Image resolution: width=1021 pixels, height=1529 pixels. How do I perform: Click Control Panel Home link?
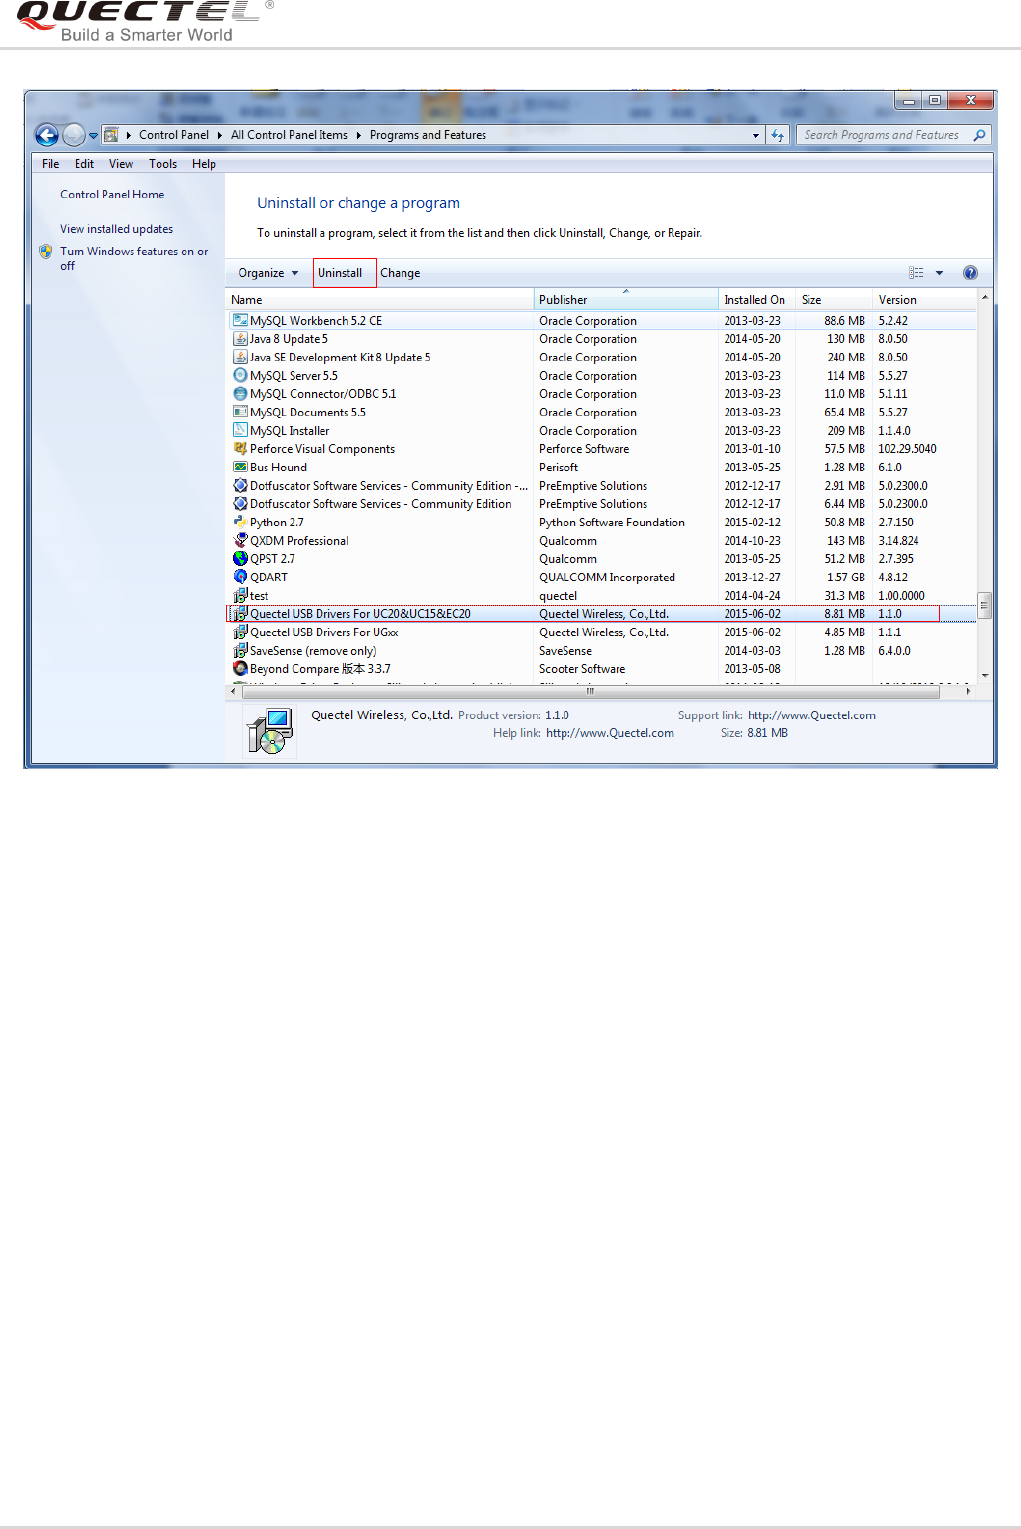click(112, 195)
